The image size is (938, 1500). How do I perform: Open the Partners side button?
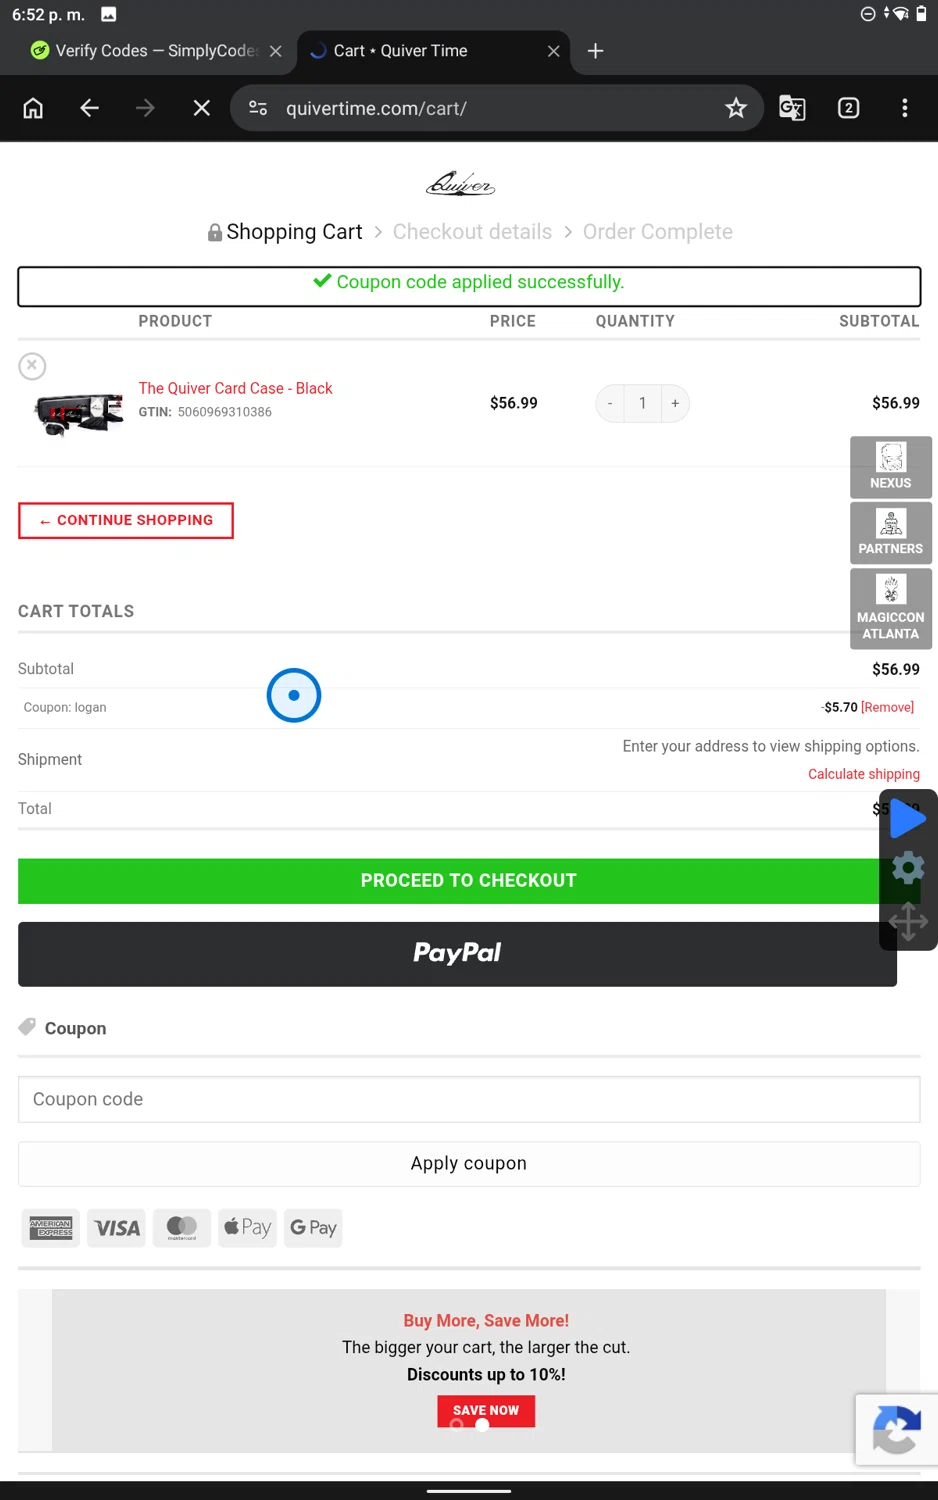coord(890,533)
